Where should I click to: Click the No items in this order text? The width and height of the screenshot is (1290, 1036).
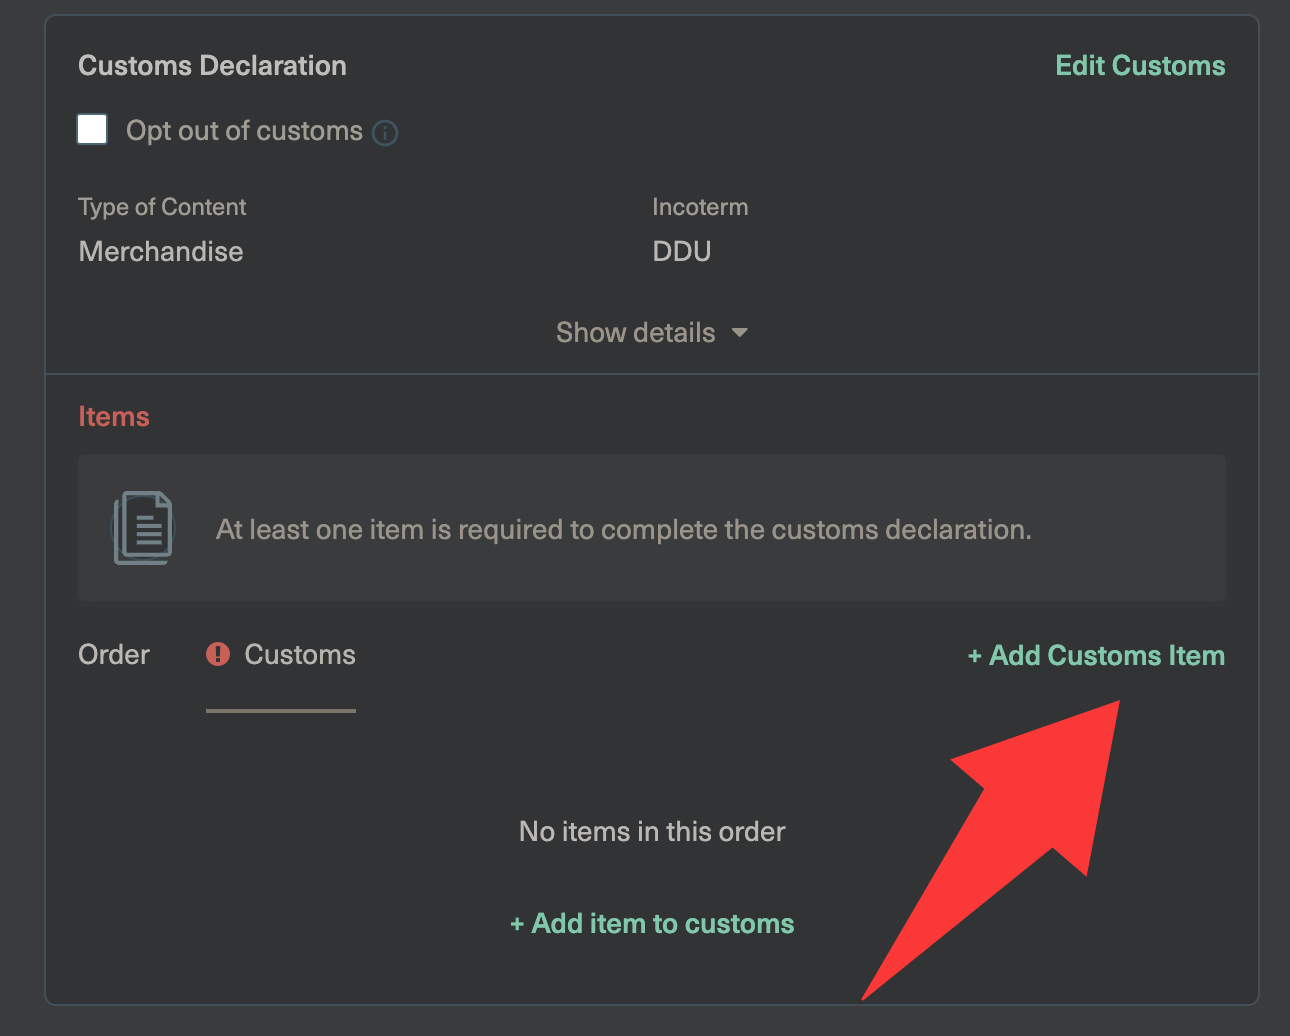point(652,832)
